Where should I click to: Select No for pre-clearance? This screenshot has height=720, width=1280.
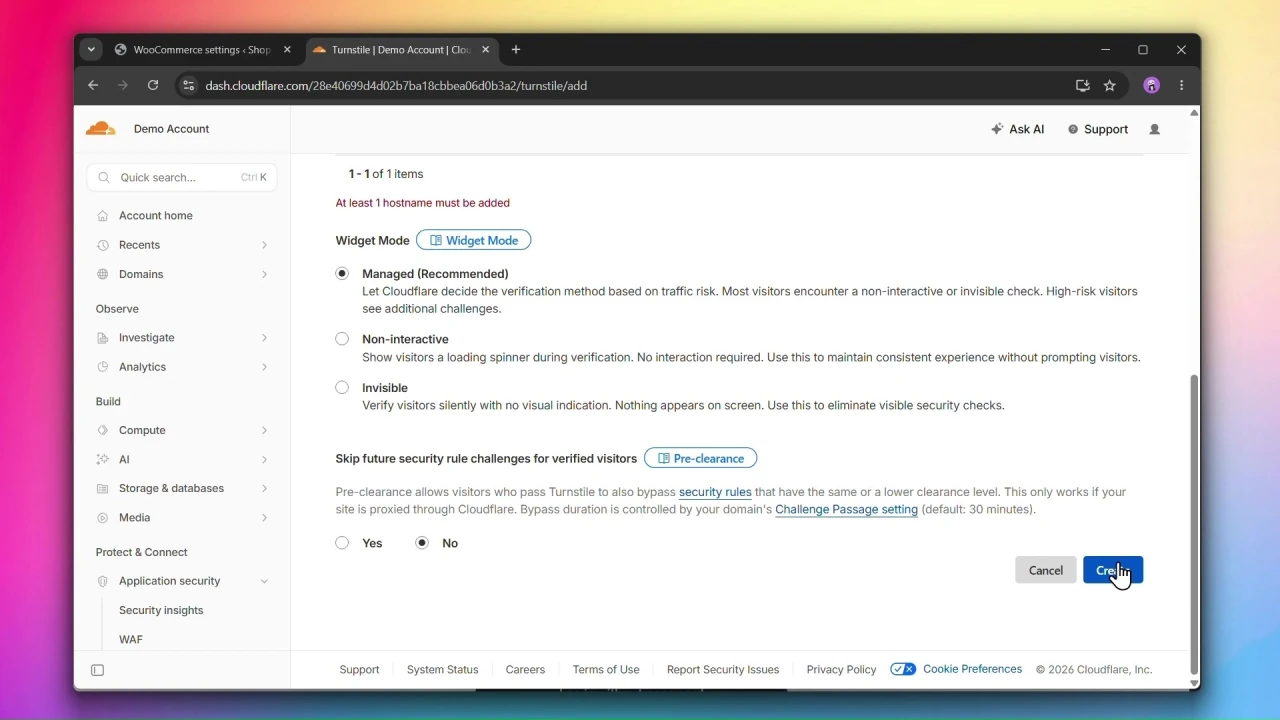click(x=422, y=543)
